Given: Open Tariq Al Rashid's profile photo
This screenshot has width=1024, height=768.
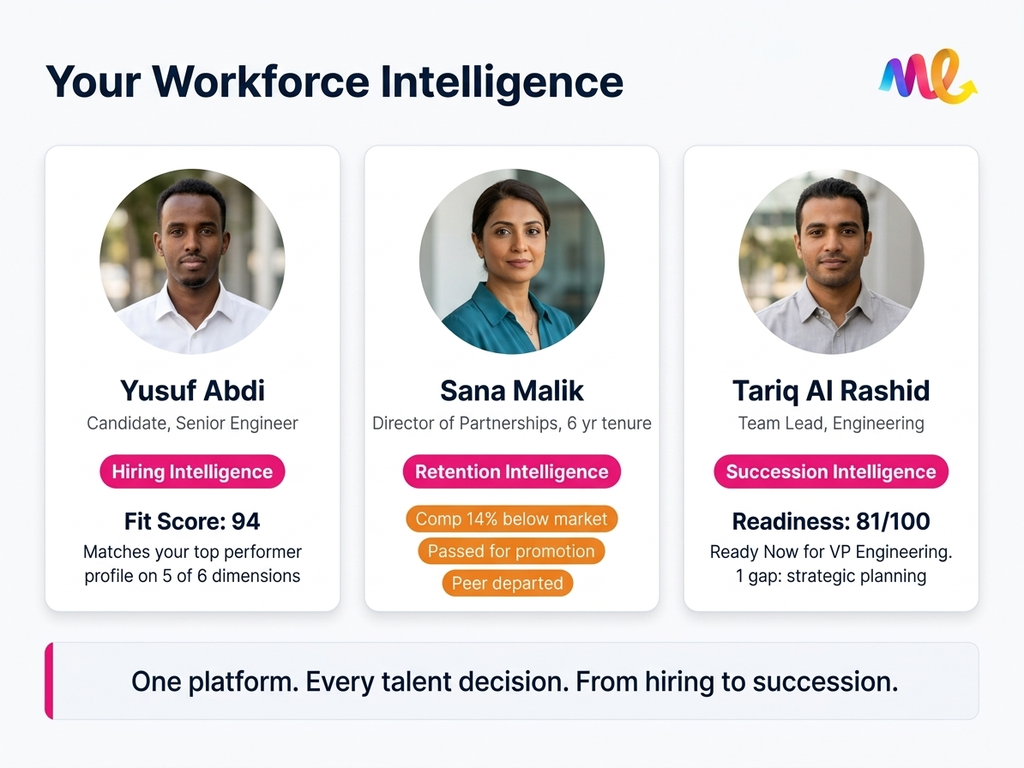Looking at the screenshot, I should [x=831, y=262].
